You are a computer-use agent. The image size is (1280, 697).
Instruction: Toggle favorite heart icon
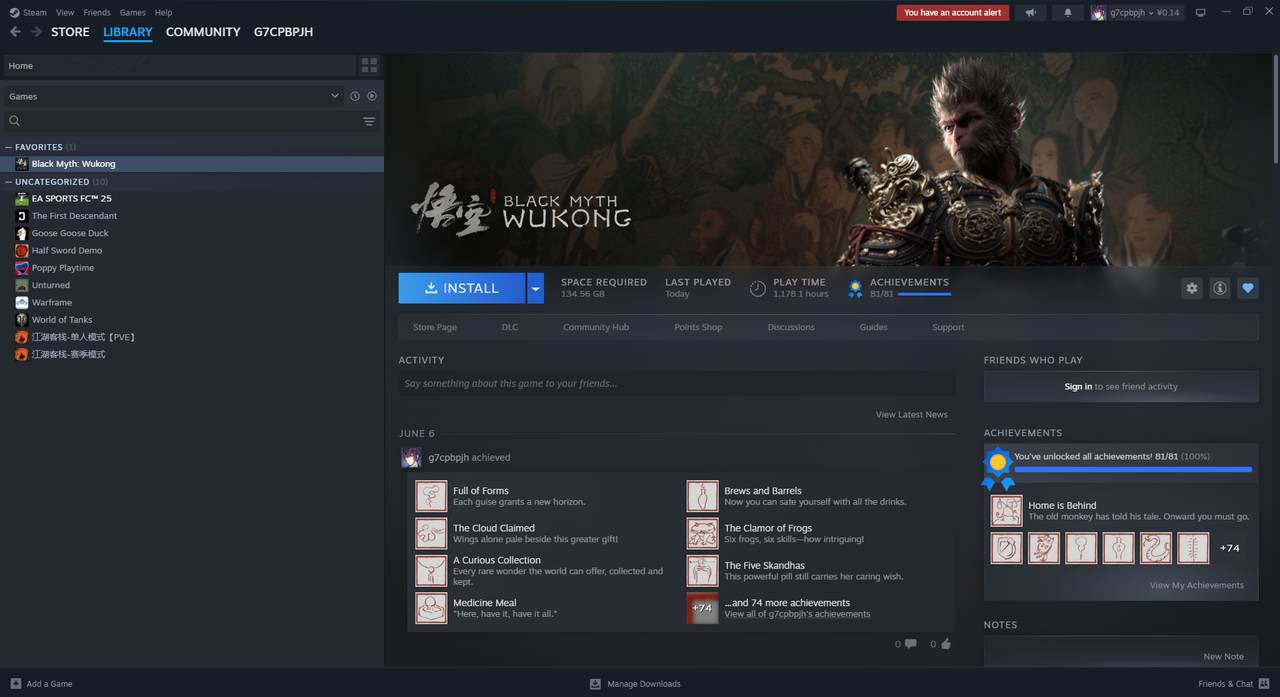coord(1247,288)
